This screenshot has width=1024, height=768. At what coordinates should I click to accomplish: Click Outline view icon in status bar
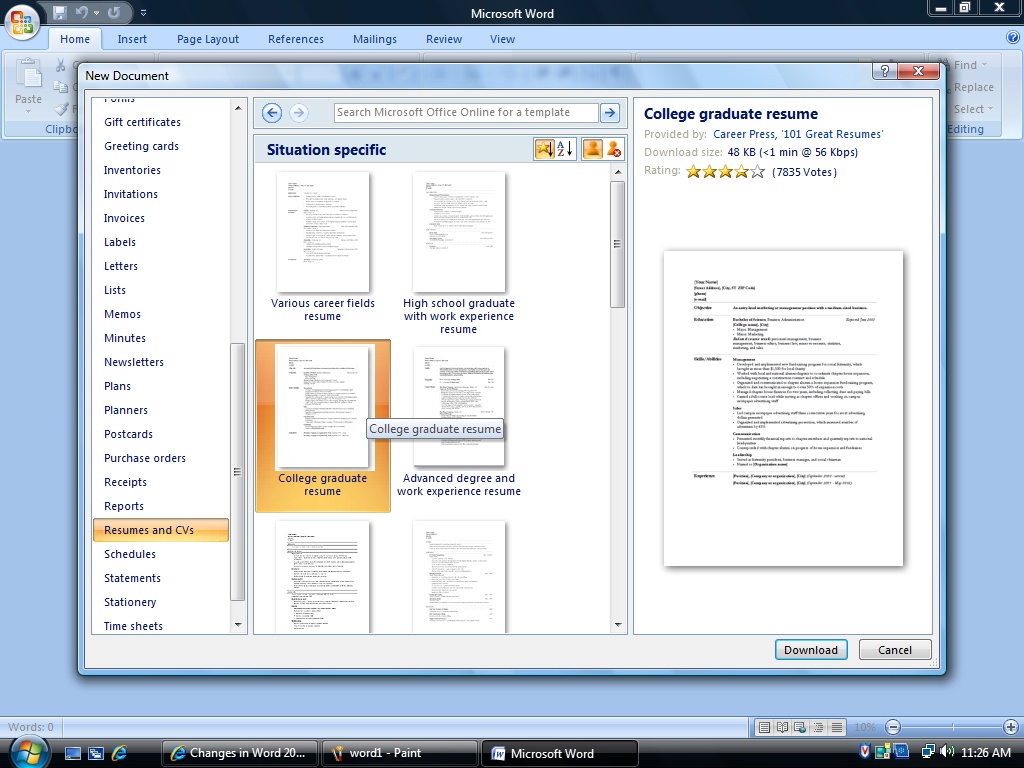[x=818, y=727]
